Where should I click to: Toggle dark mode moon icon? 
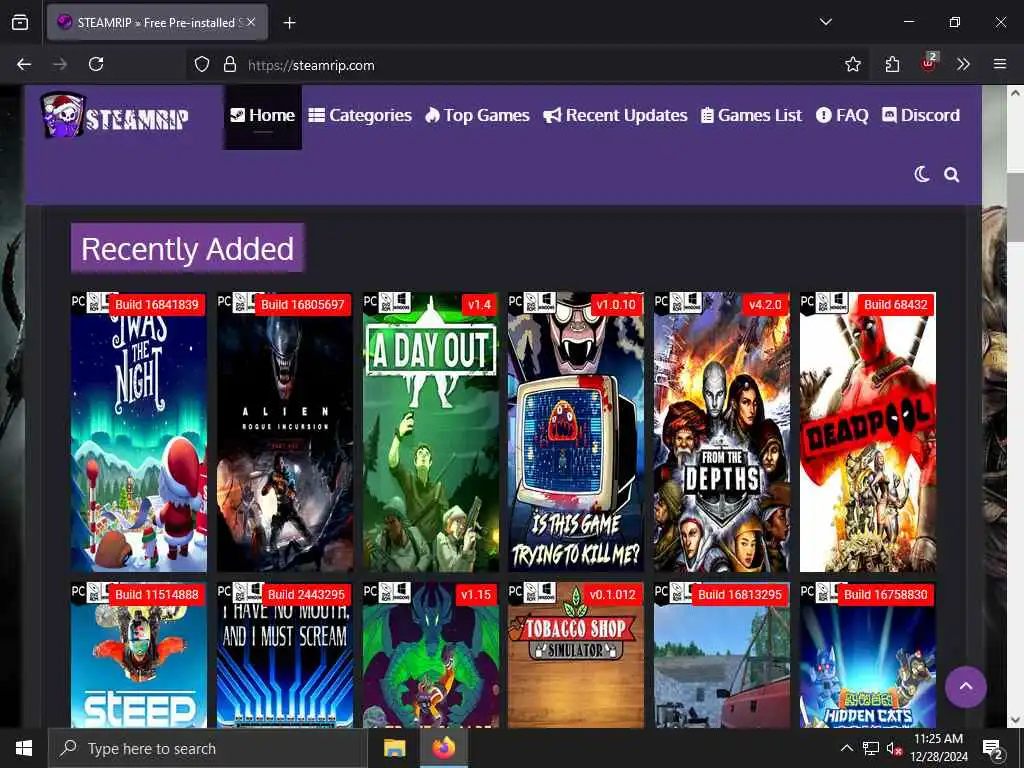pyautogui.click(x=921, y=174)
